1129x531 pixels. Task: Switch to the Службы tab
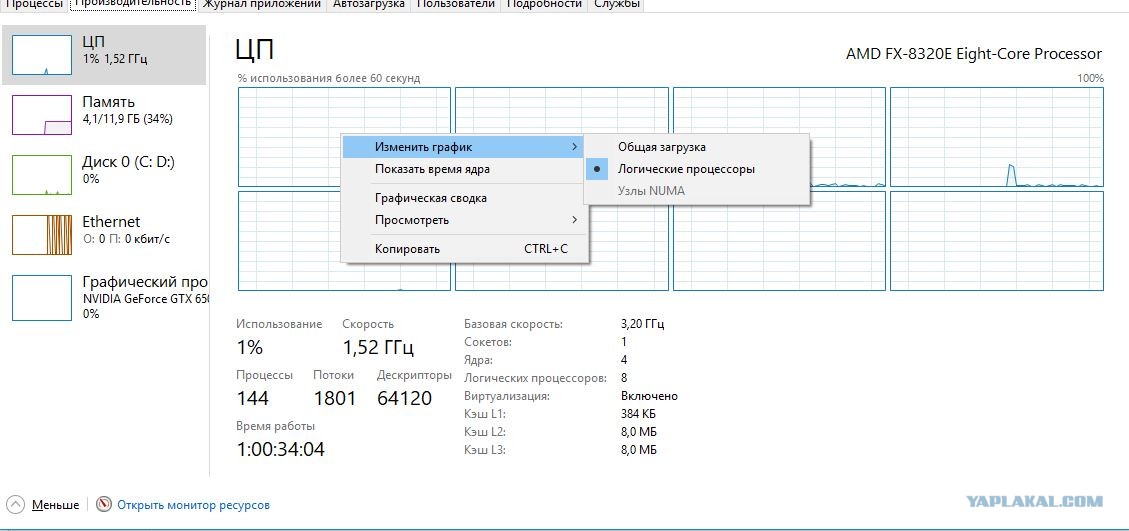(616, 4)
